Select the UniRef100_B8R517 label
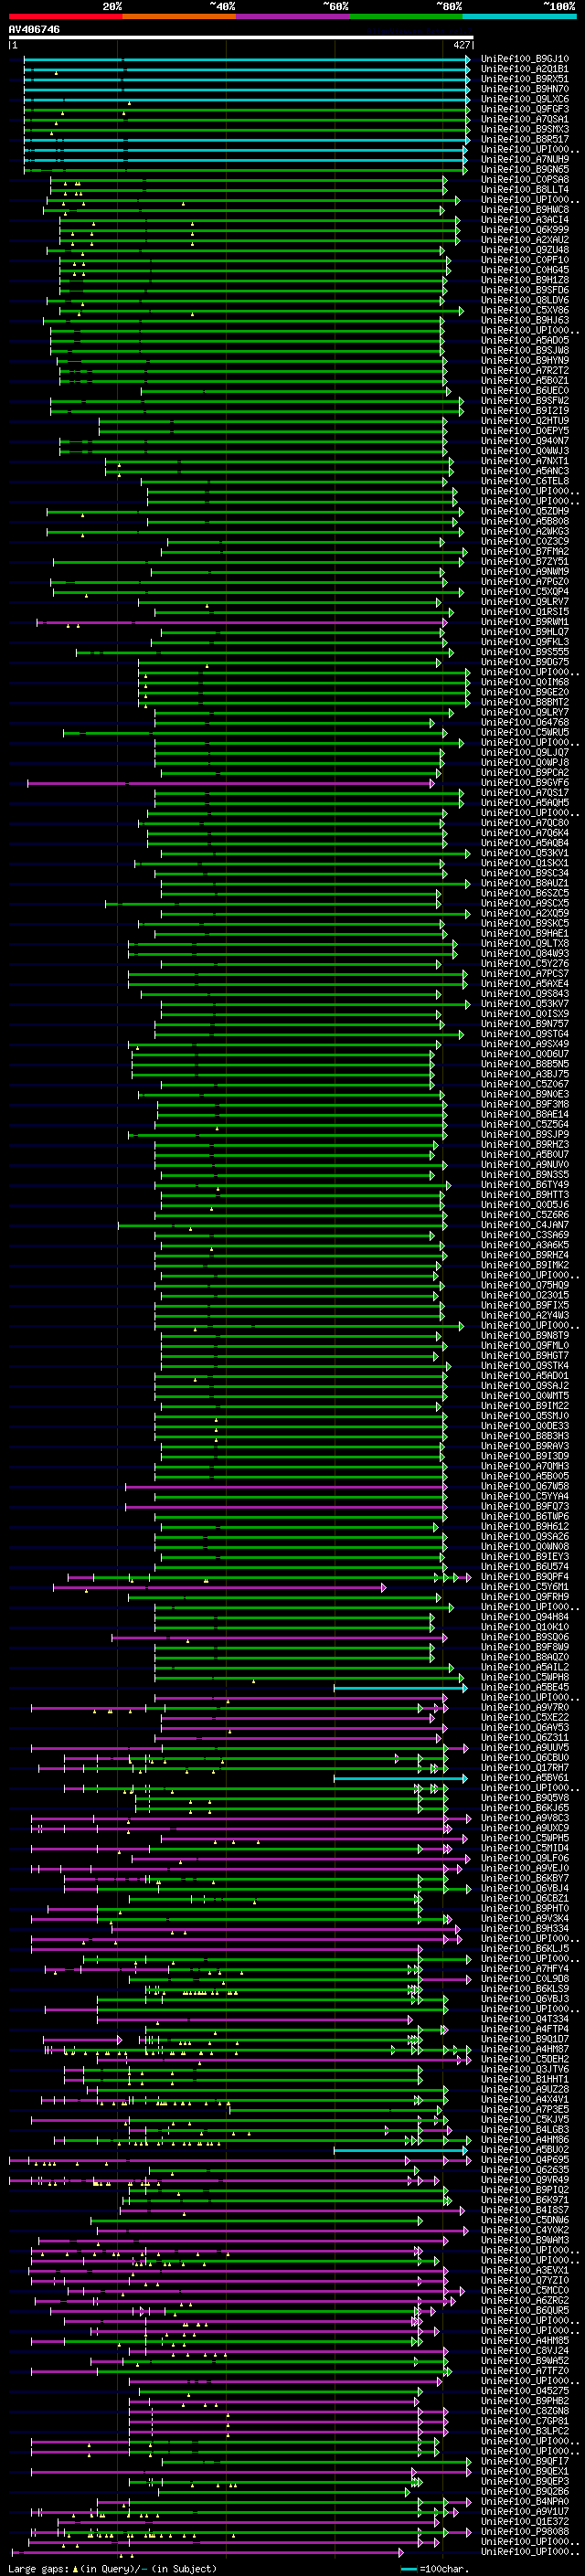Image resolution: width=585 pixels, height=2576 pixels. tap(524, 139)
